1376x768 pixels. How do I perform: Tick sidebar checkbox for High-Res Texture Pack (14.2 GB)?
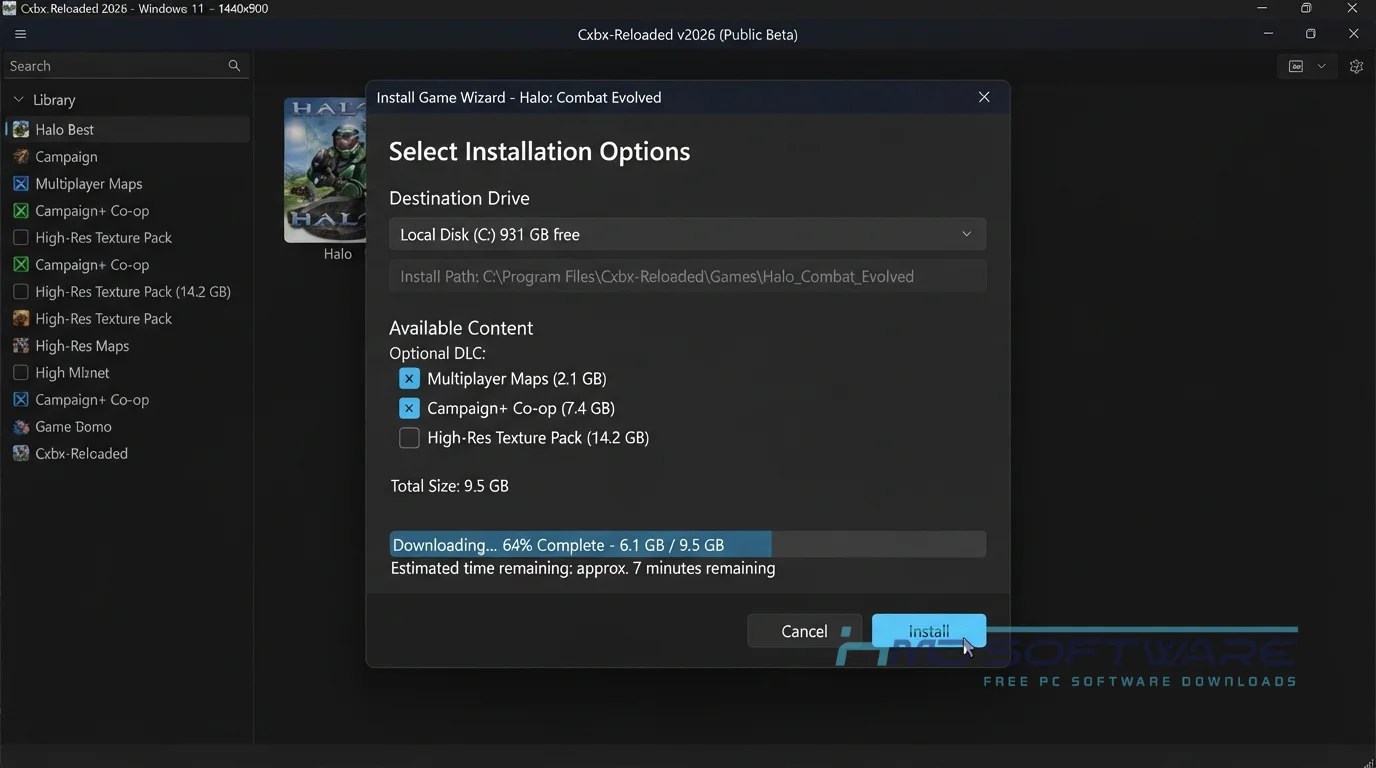pos(21,292)
